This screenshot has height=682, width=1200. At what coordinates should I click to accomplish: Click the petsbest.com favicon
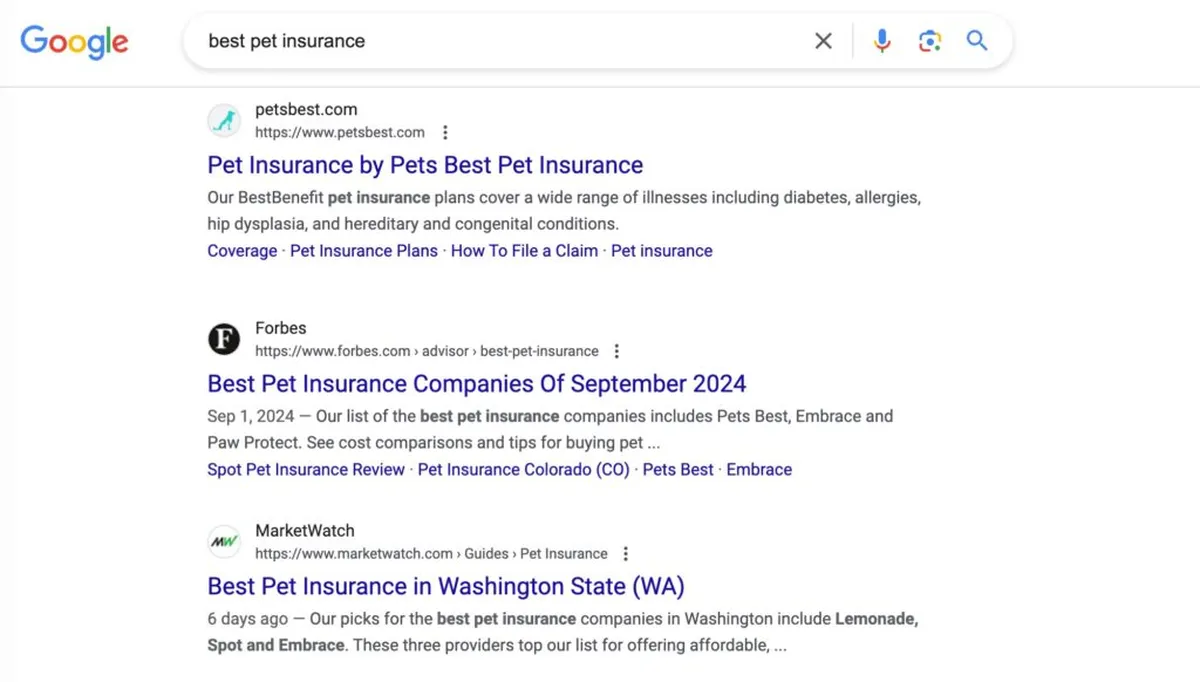click(x=224, y=121)
